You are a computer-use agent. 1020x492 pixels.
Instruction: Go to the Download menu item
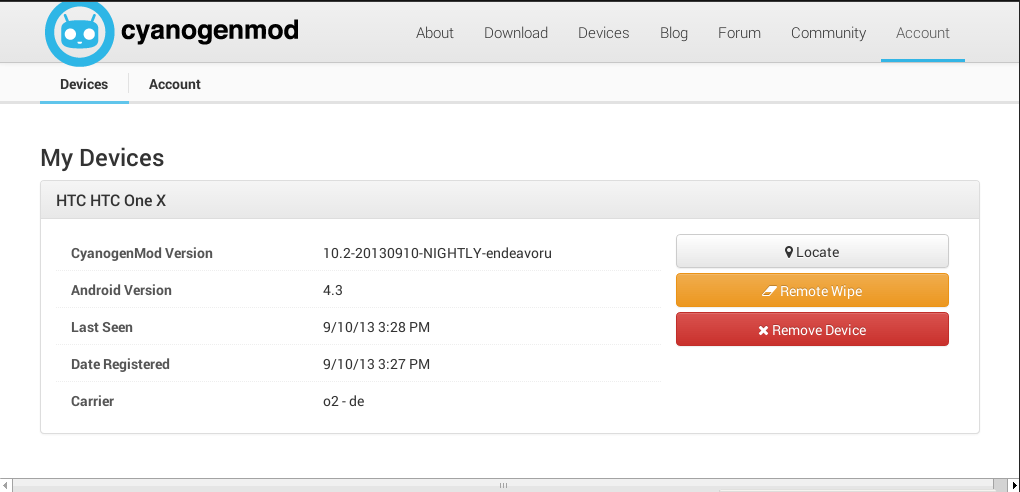pyautogui.click(x=515, y=33)
